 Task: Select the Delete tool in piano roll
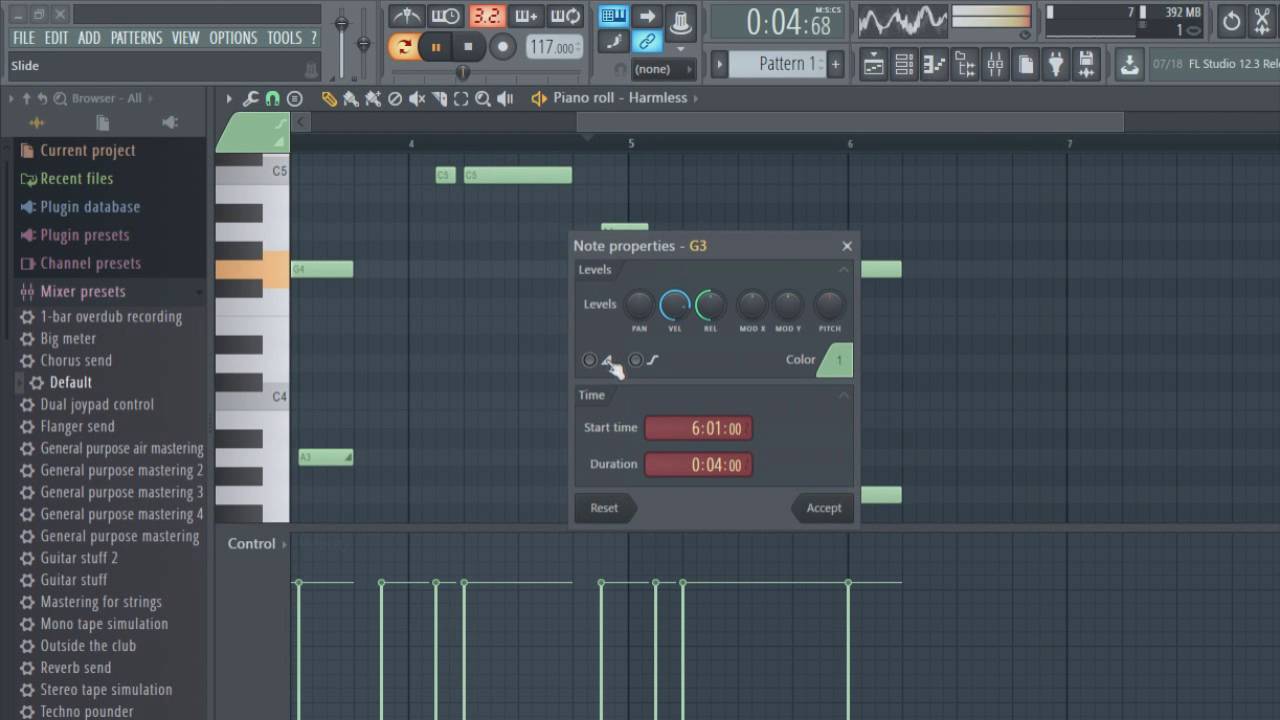pos(395,98)
